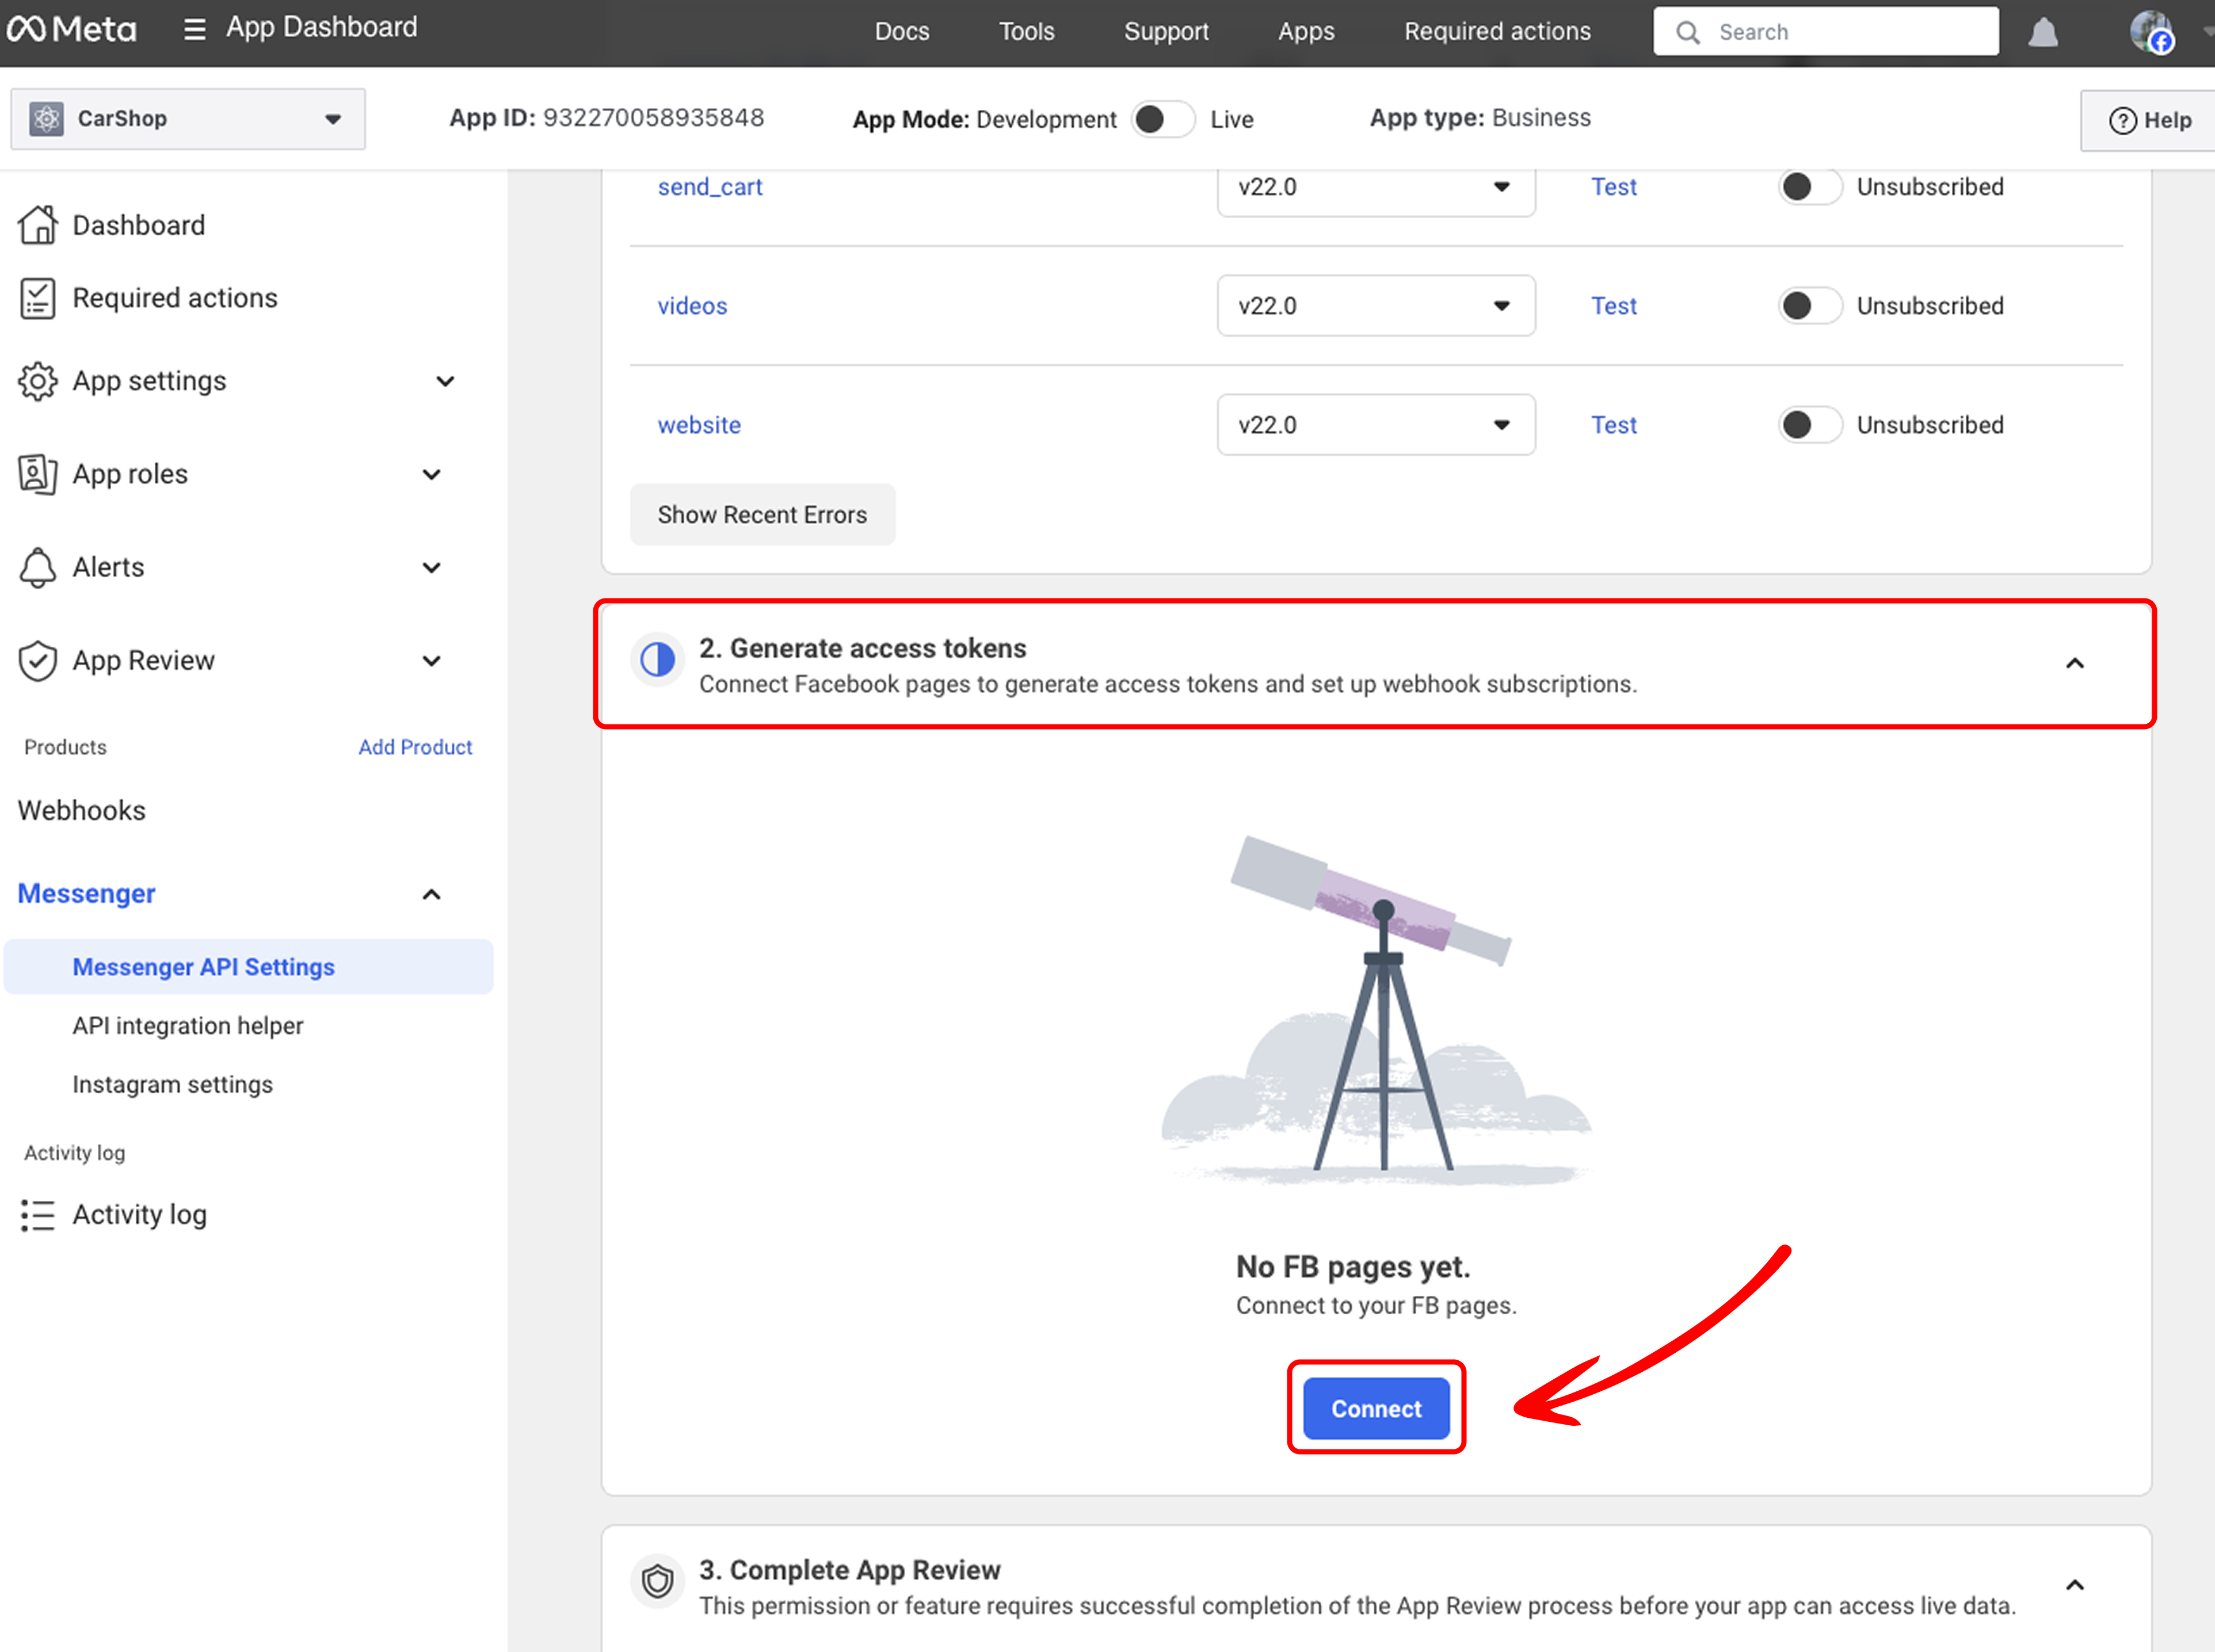2215x1652 pixels.
Task: Expand Alerts section in sidebar
Action: point(432,567)
